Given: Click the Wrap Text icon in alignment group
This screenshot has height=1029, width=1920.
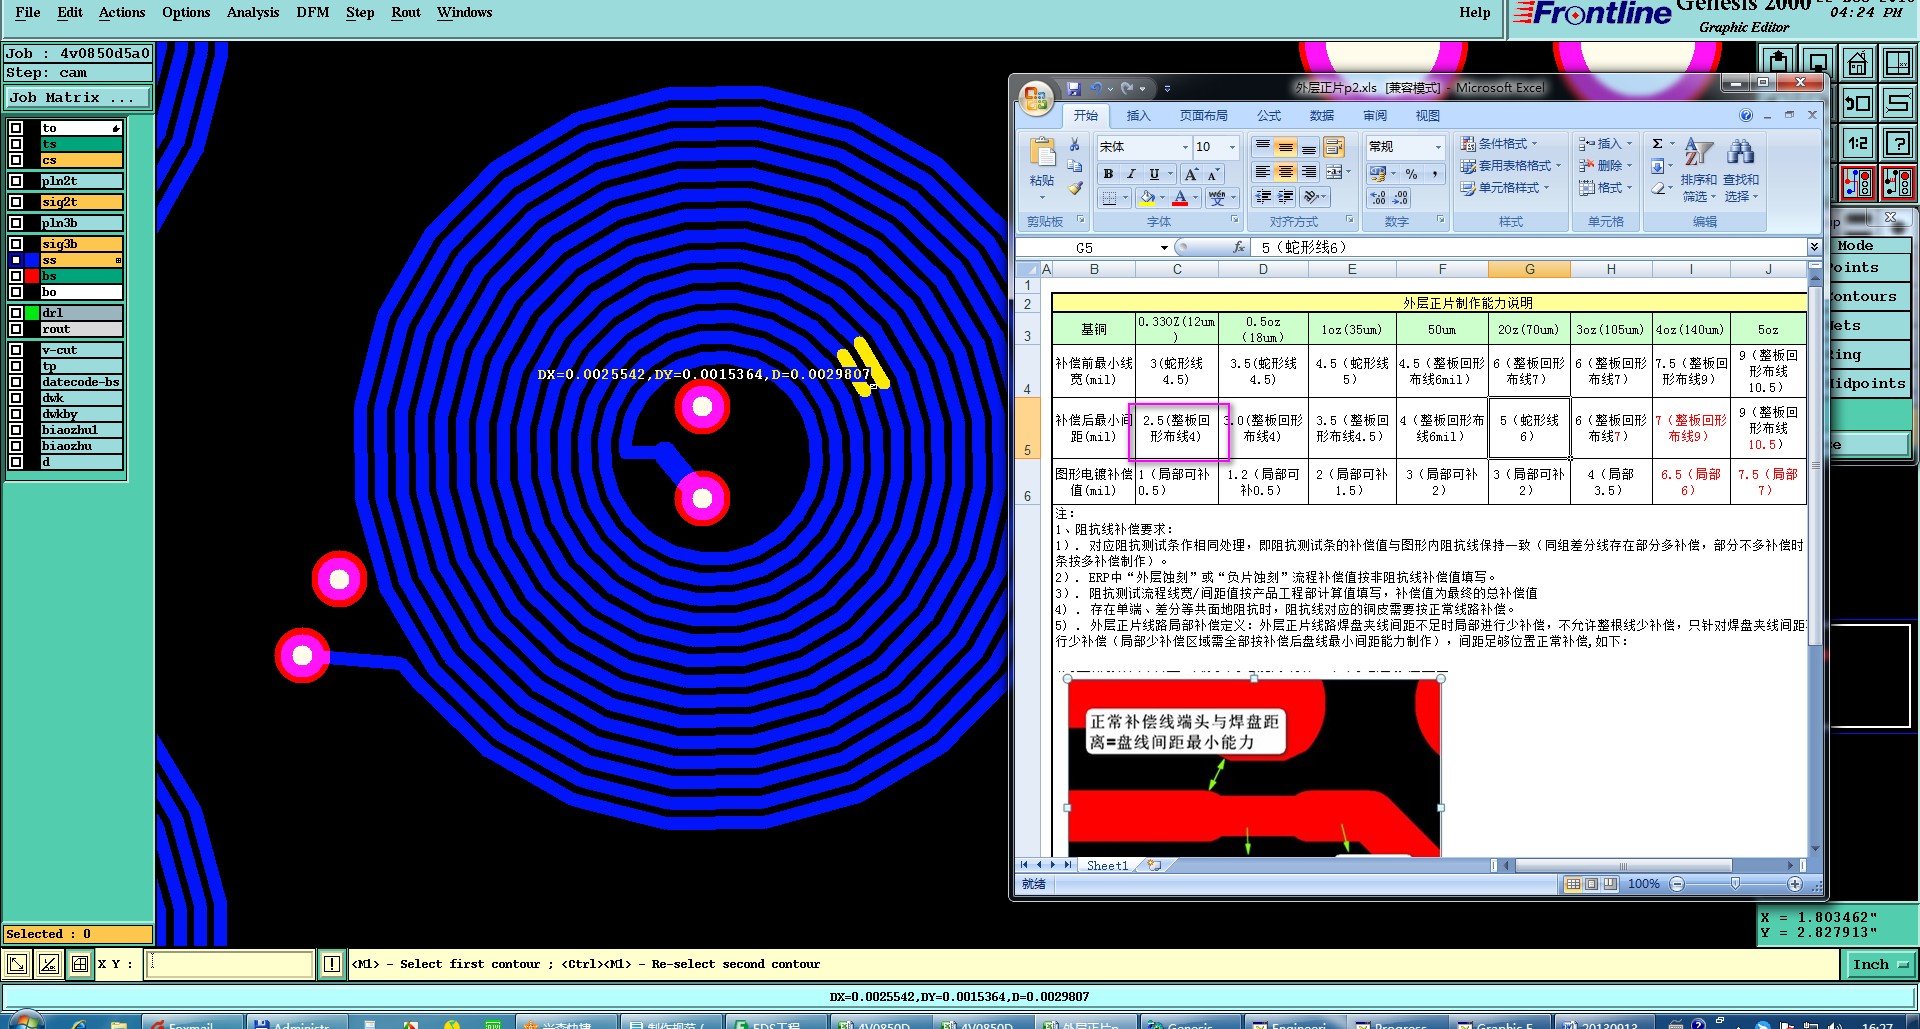Looking at the screenshot, I should click(x=1333, y=147).
